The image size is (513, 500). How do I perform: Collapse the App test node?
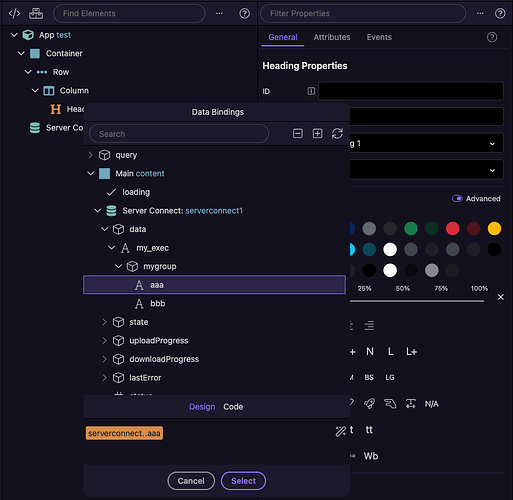(x=14, y=35)
